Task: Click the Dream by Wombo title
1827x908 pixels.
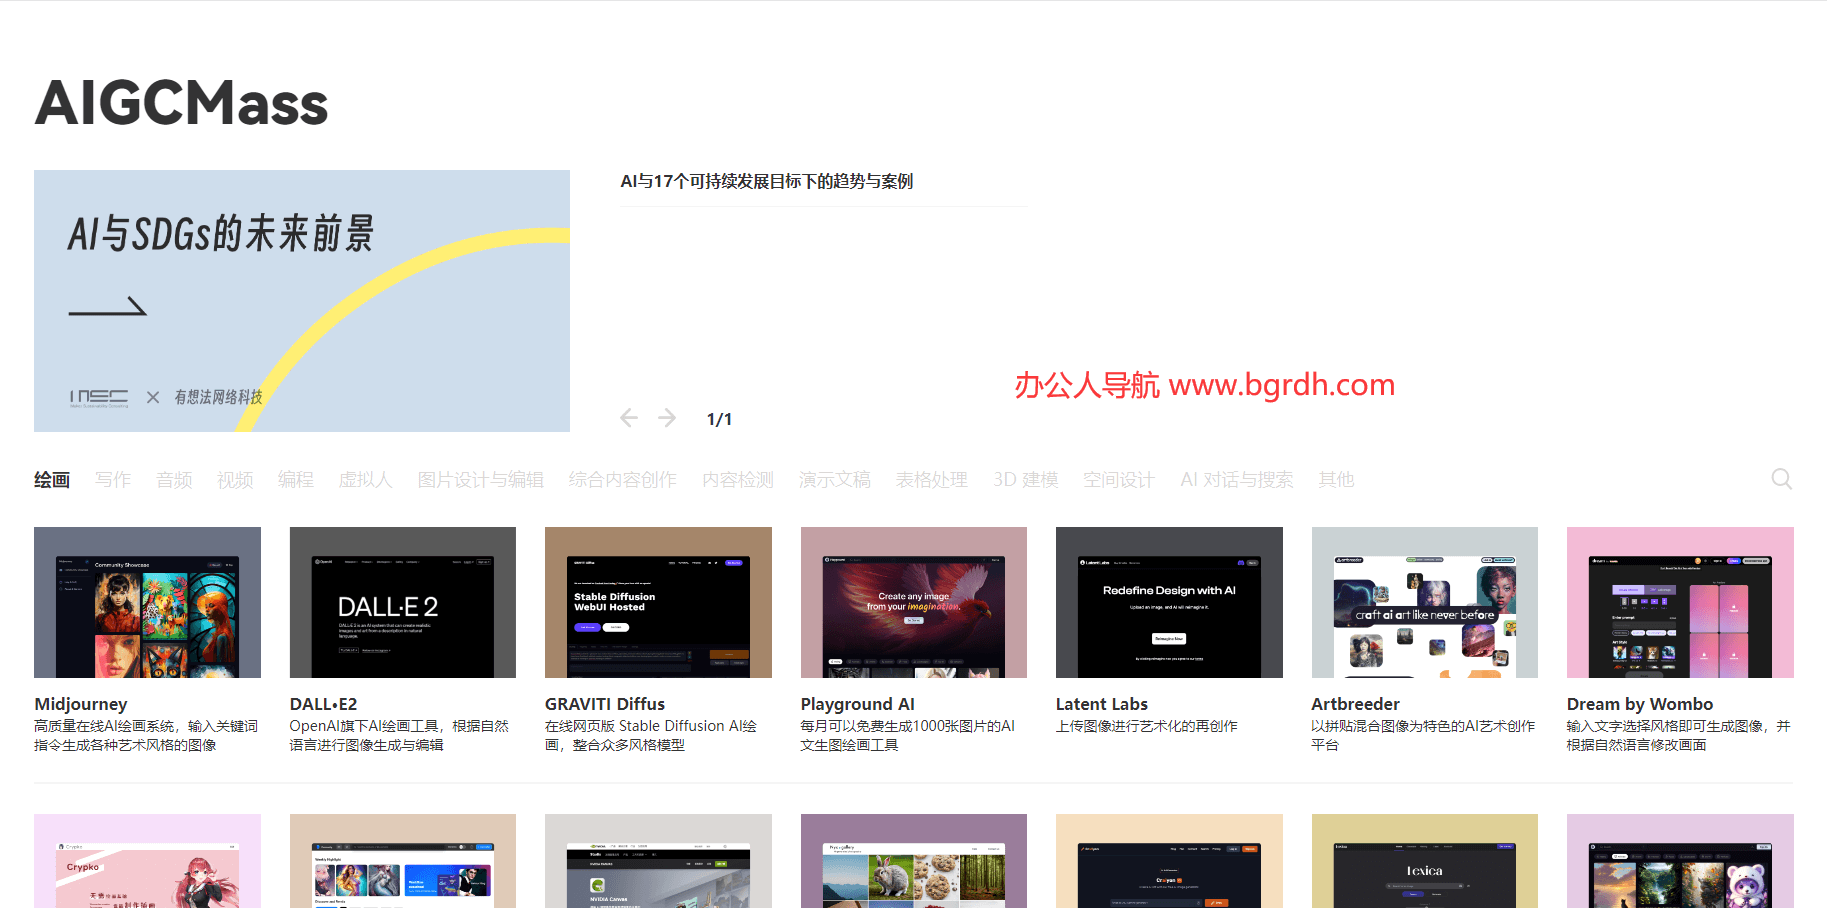Action: 1639,704
